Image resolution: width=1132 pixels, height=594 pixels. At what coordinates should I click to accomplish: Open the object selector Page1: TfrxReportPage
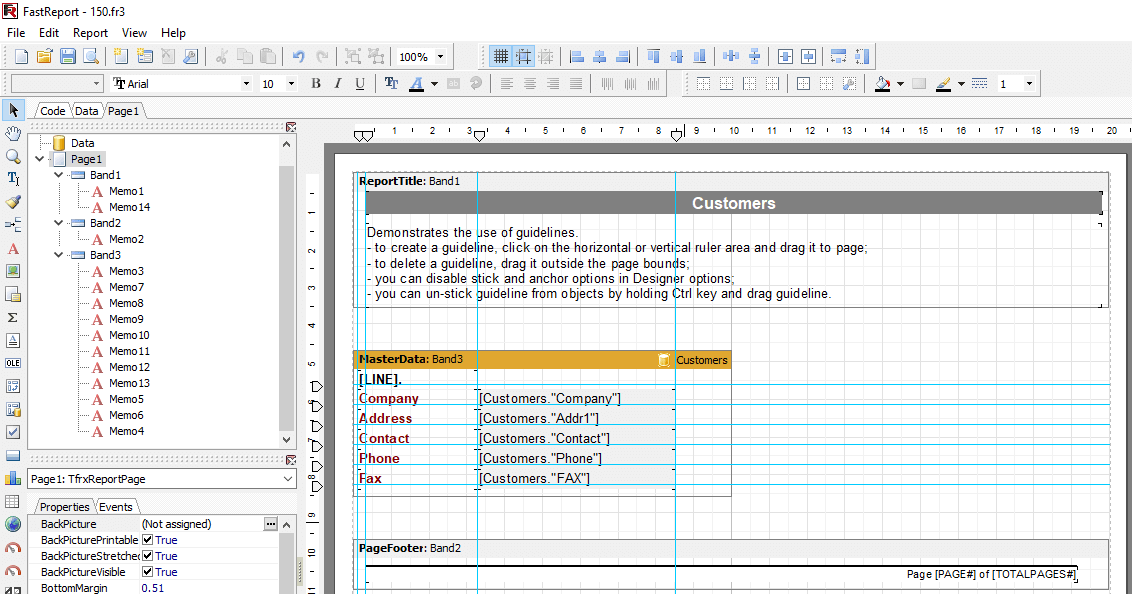(x=162, y=479)
